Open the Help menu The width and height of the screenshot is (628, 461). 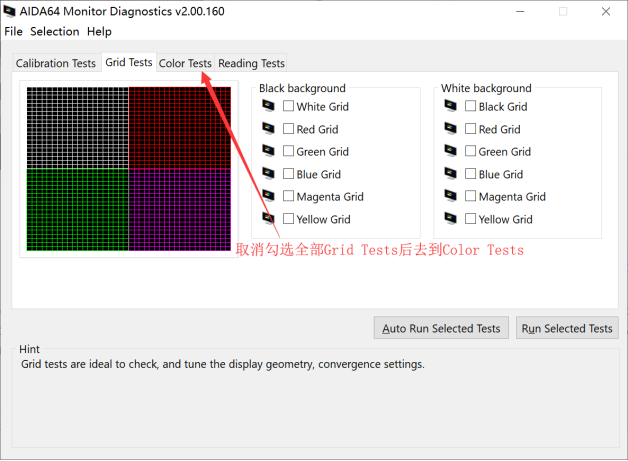99,31
